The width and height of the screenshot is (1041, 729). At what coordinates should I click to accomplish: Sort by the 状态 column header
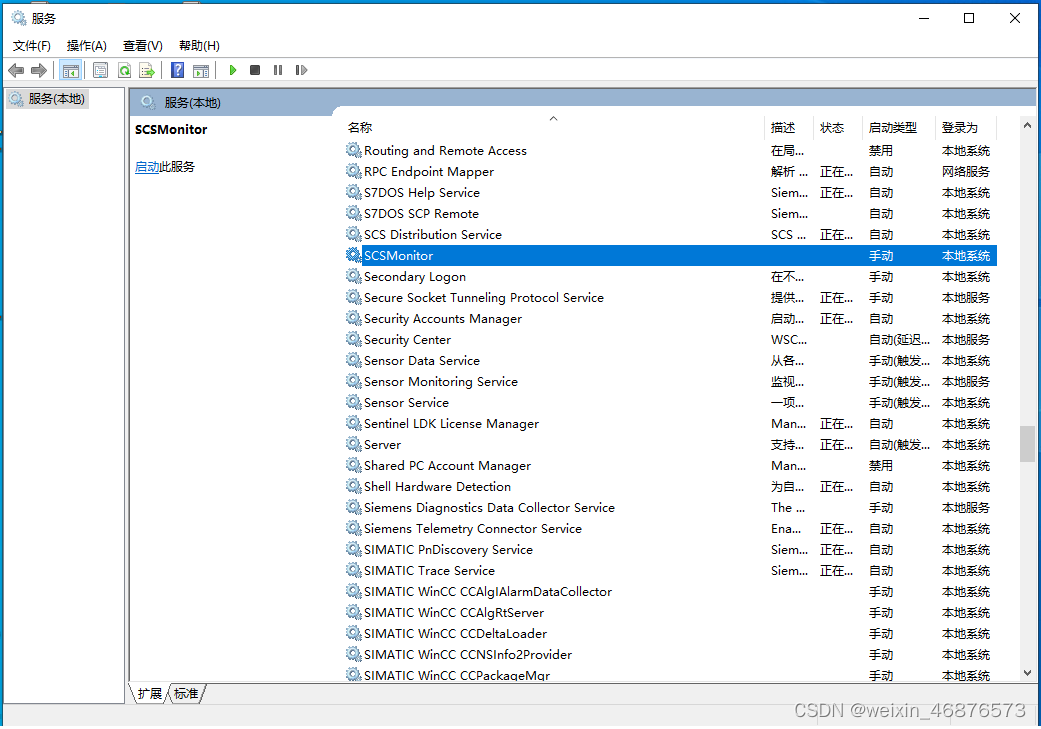point(839,127)
